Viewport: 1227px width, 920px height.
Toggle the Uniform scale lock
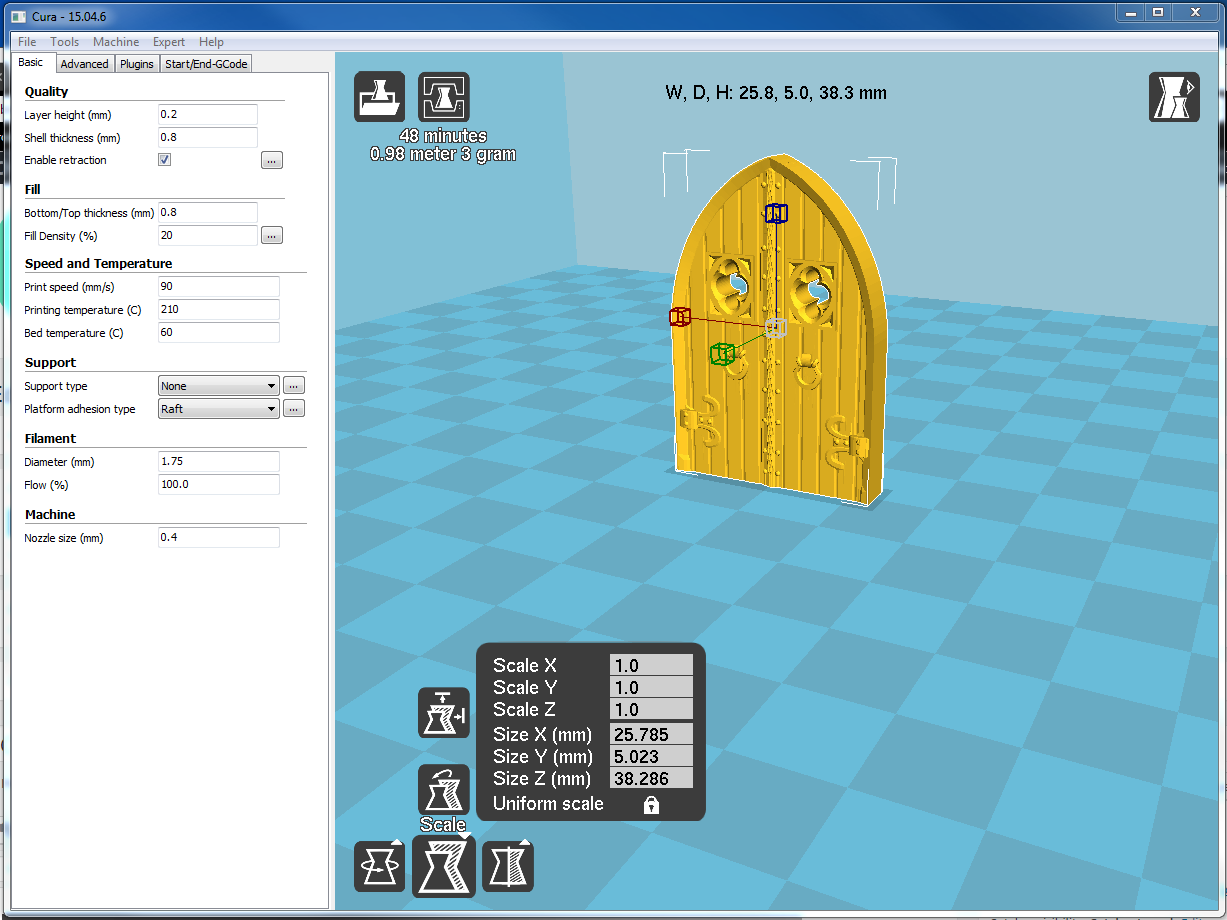point(651,805)
